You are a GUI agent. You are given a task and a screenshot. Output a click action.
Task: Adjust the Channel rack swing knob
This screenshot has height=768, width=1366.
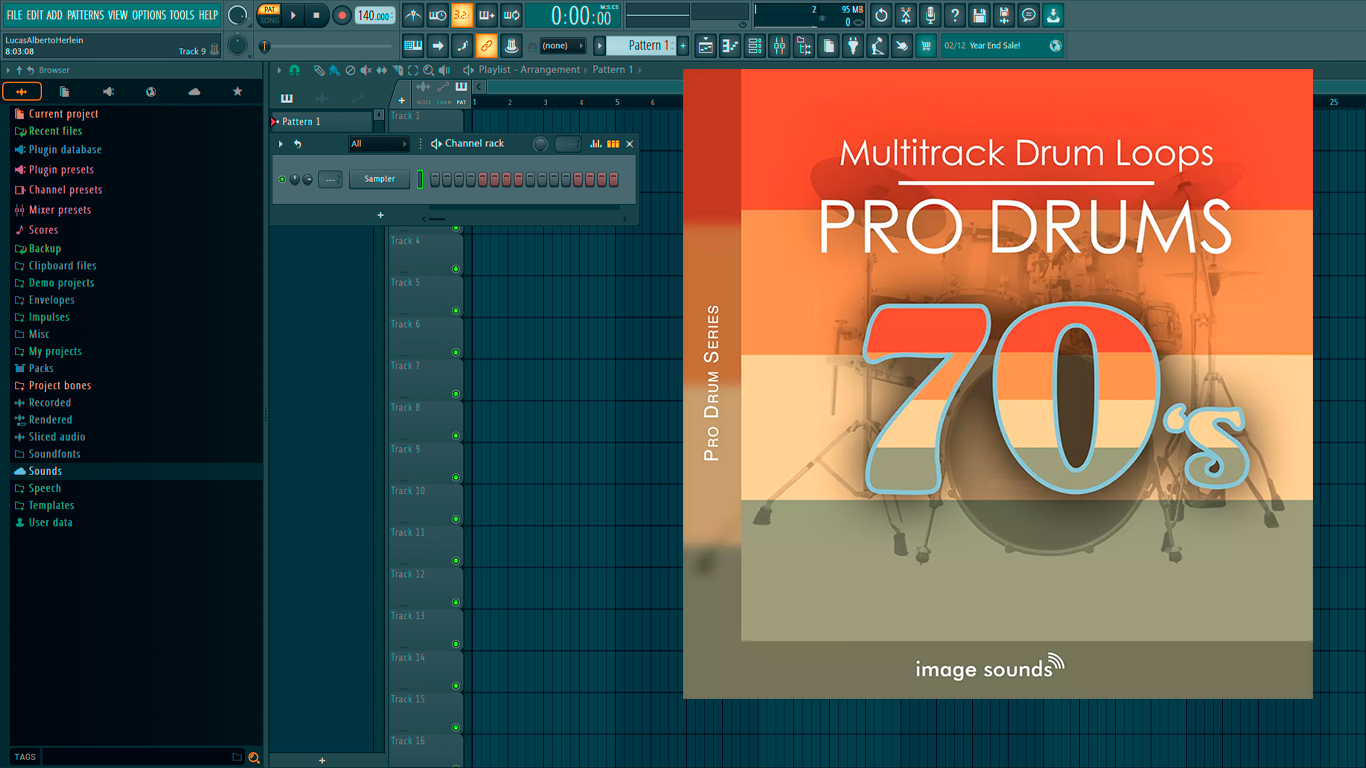540,144
